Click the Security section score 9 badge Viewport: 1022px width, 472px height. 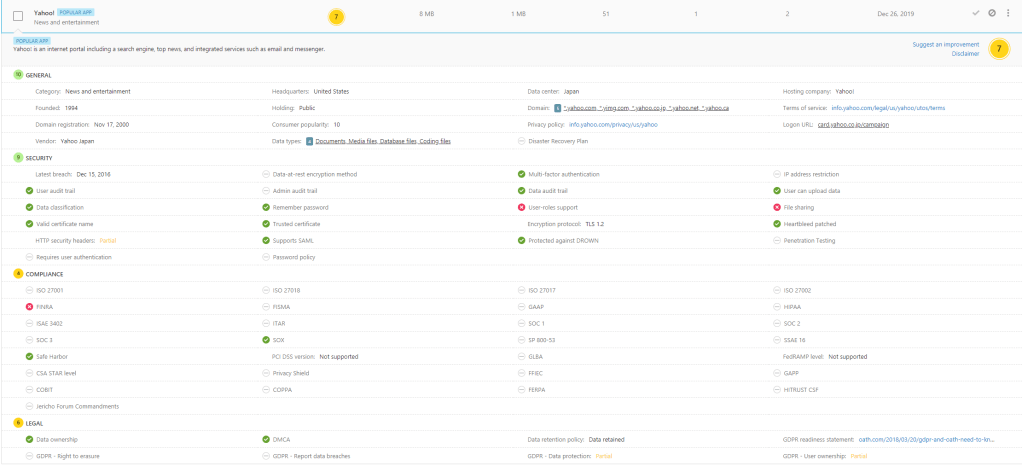coord(18,158)
